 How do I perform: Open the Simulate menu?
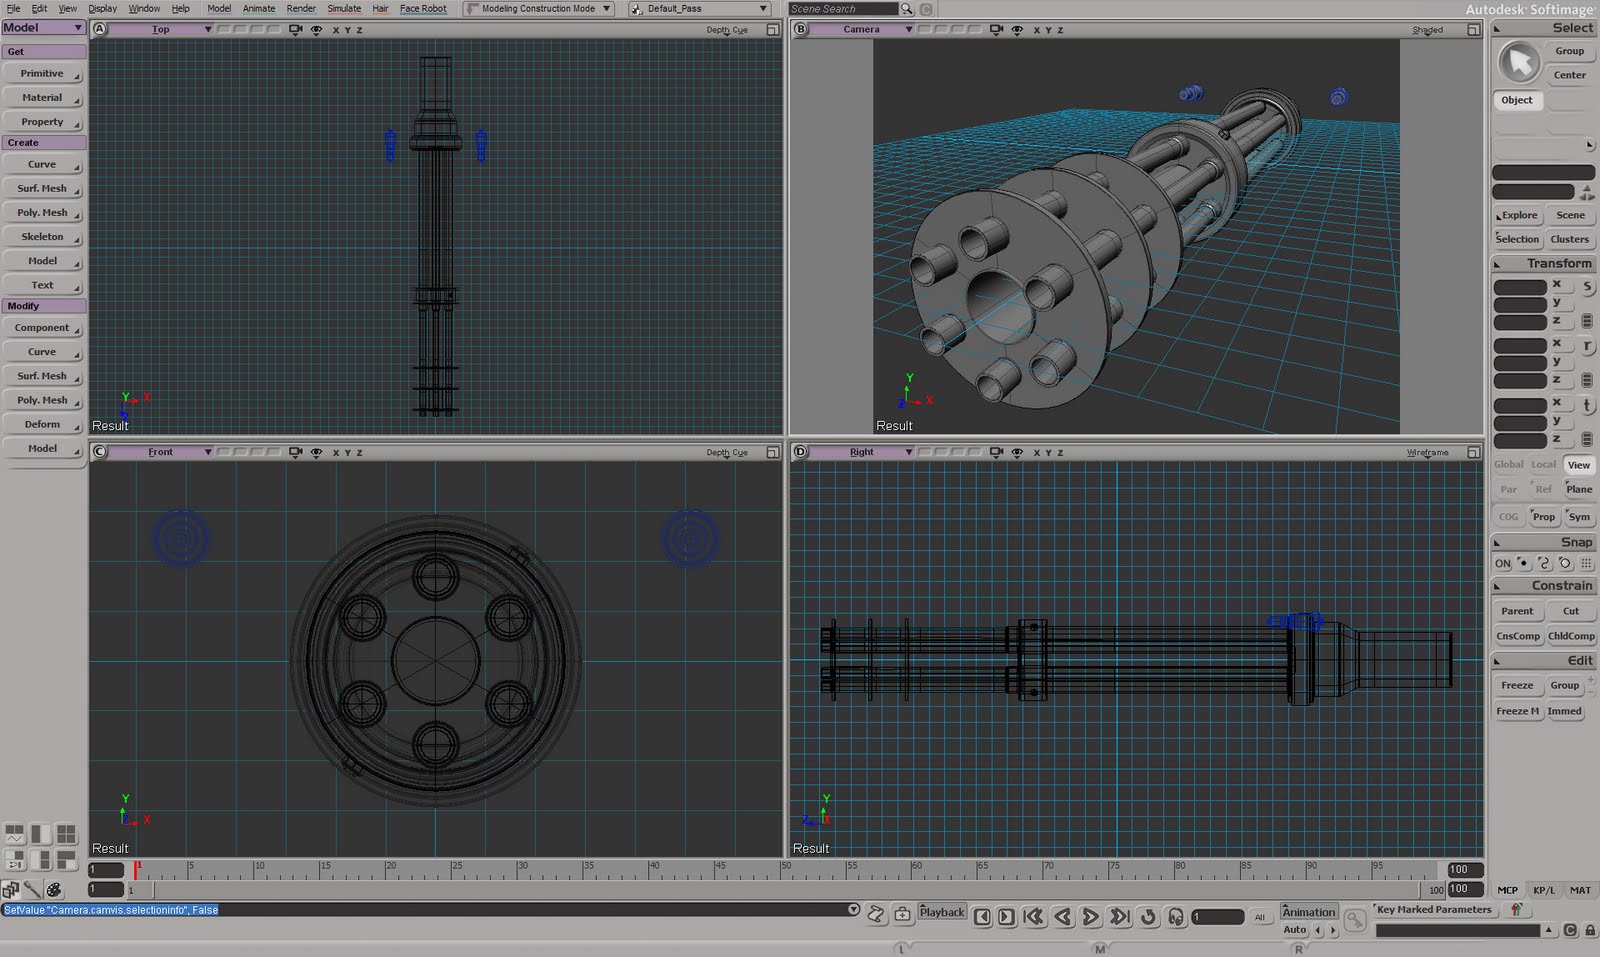(344, 8)
